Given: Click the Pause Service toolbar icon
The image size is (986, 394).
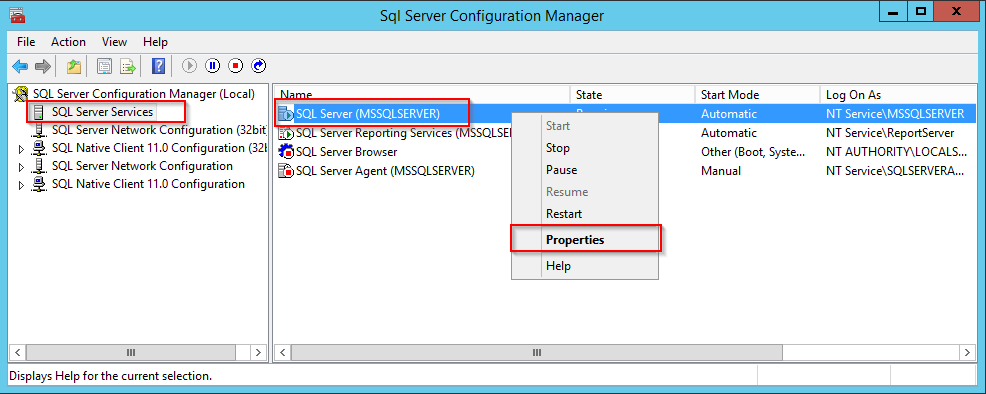Looking at the screenshot, I should (x=213, y=65).
